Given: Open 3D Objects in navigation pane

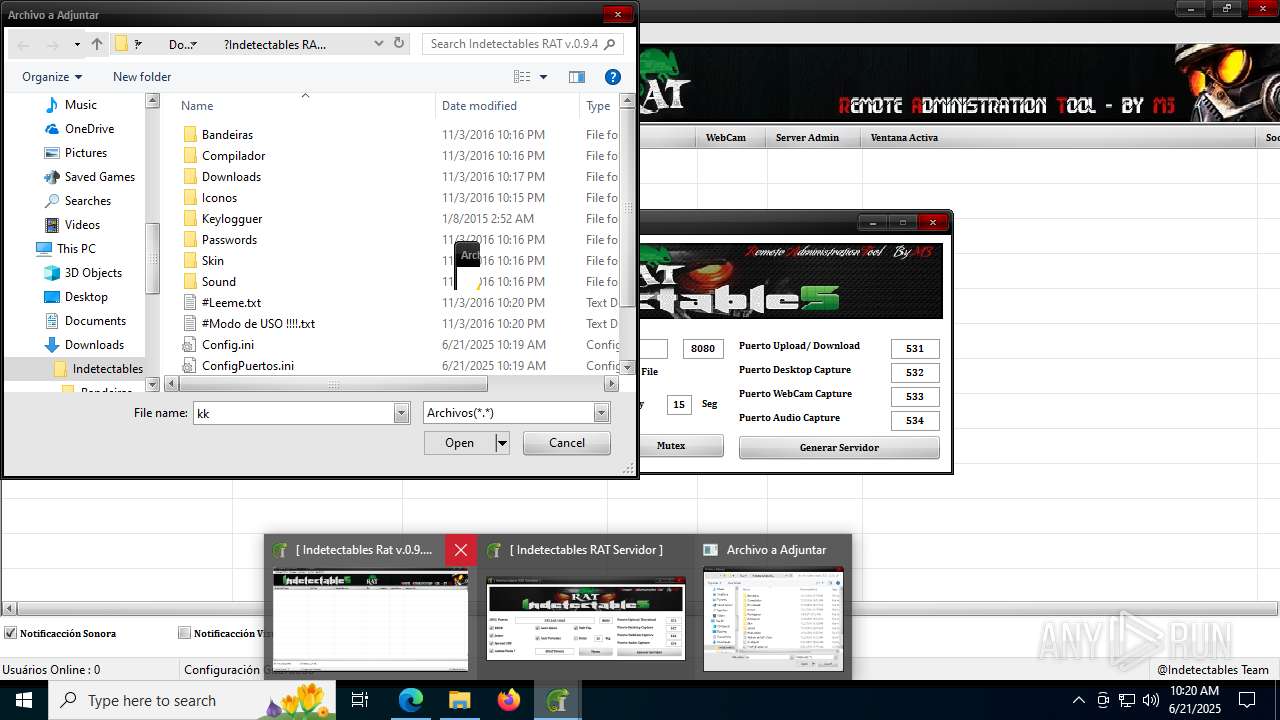Looking at the screenshot, I should (93, 272).
